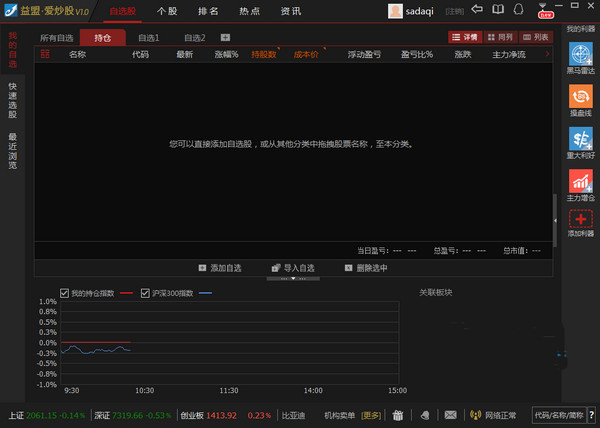Open the mail envelope icon in status bar
Image resolution: width=600 pixels, height=428 pixels.
[x=450, y=415]
